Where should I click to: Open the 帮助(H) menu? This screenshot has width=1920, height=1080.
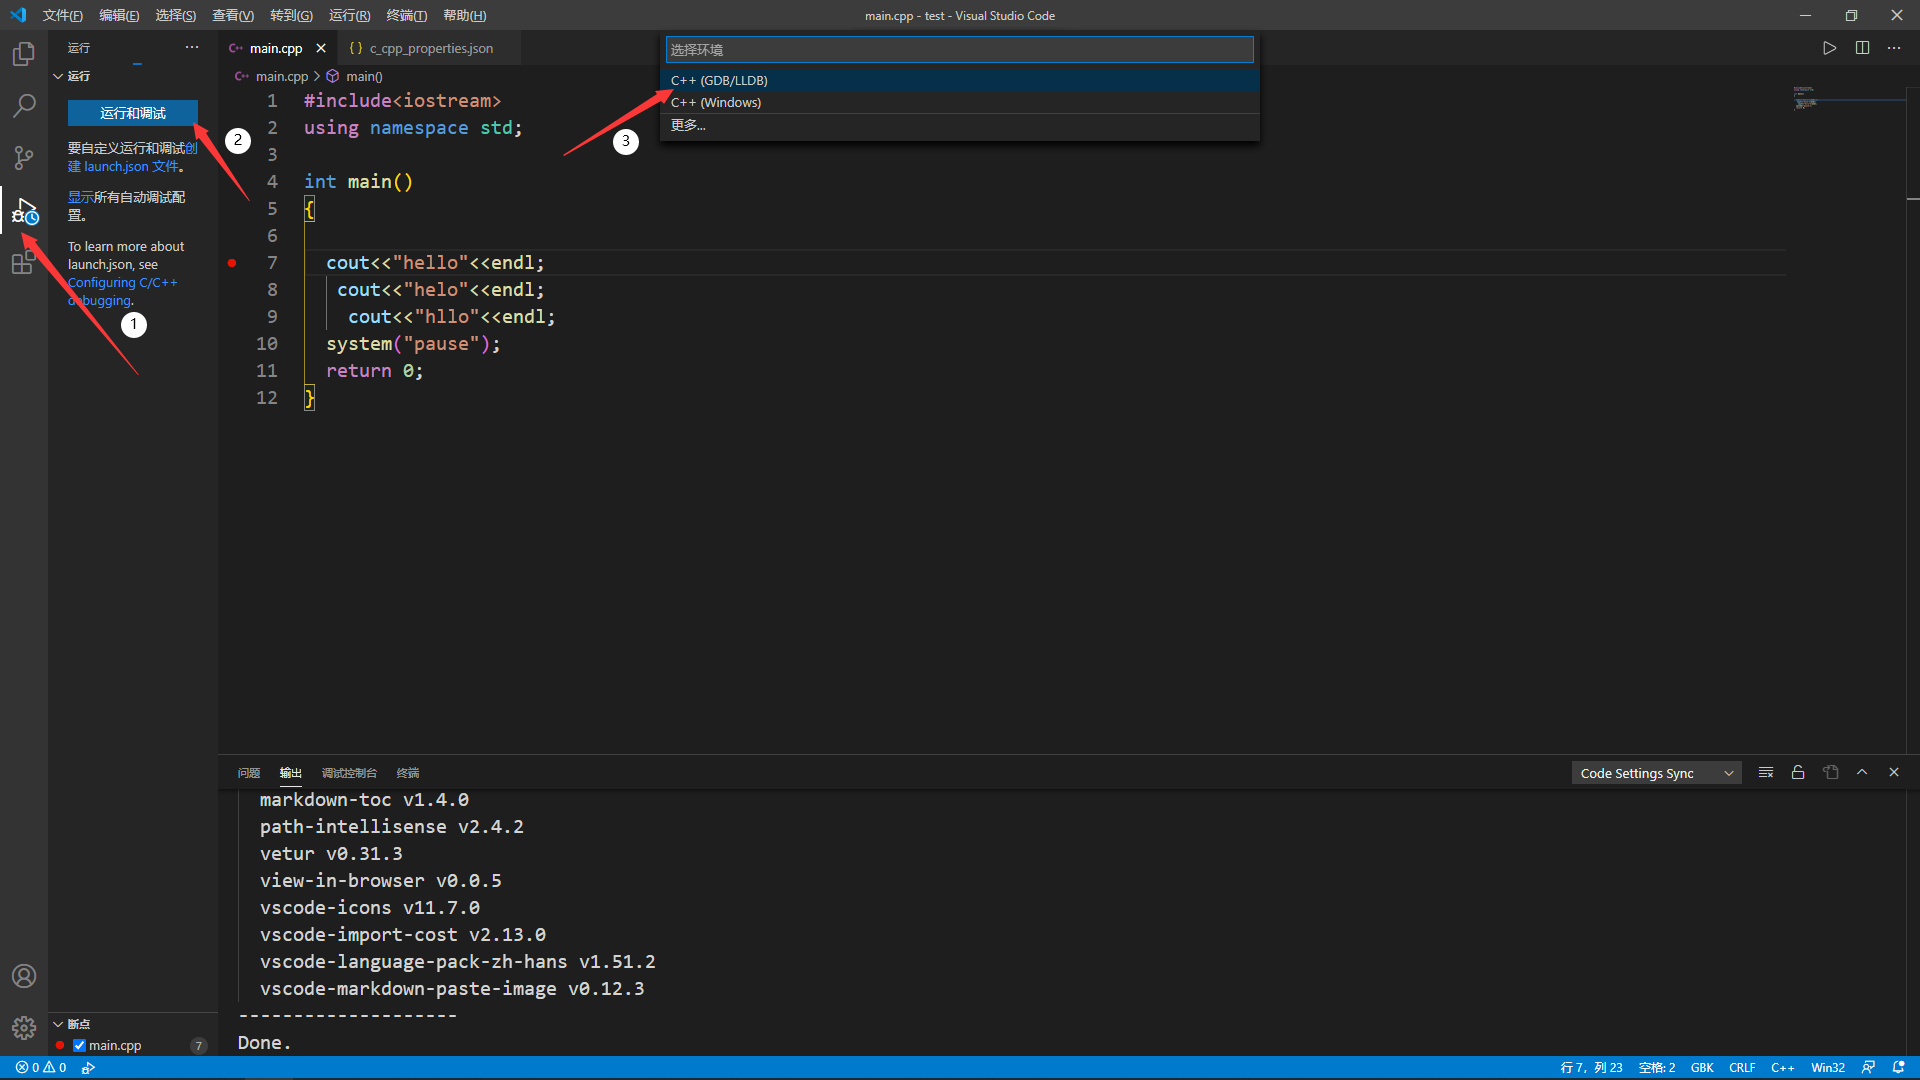pos(464,15)
